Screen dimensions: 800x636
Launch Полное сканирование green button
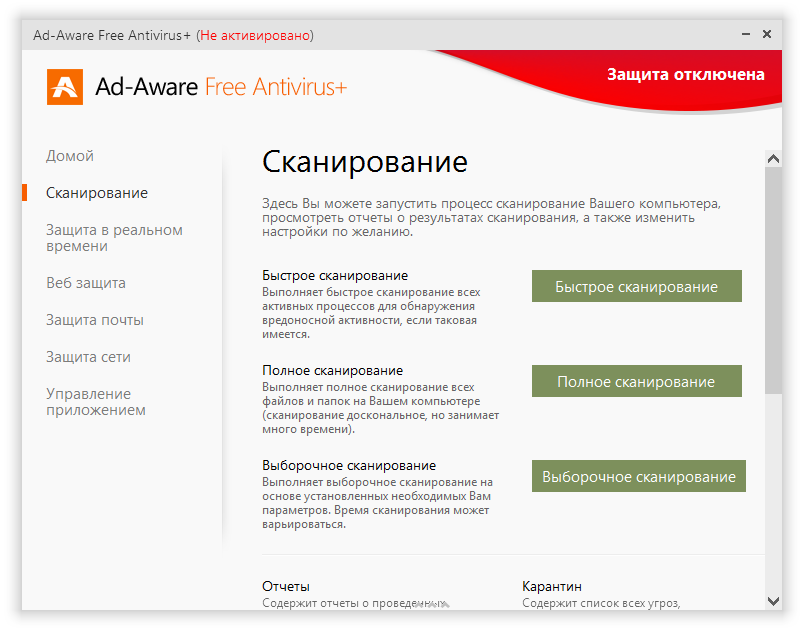637,381
